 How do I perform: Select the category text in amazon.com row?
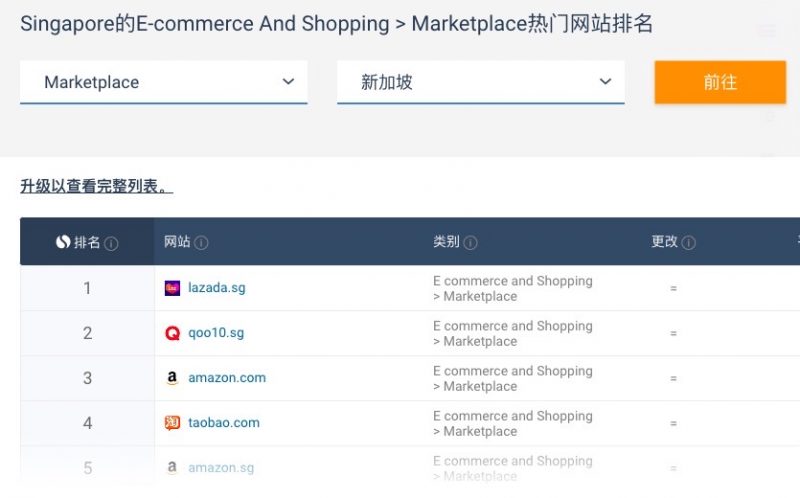pyautogui.click(x=513, y=378)
